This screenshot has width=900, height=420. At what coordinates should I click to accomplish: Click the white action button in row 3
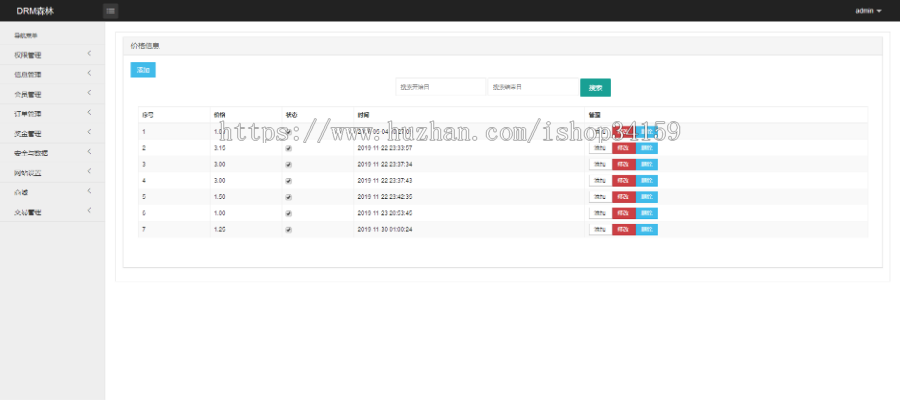[600, 165]
